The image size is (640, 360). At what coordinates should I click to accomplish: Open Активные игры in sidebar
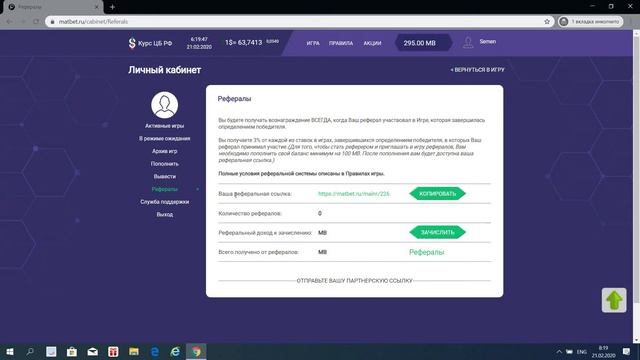(164, 126)
